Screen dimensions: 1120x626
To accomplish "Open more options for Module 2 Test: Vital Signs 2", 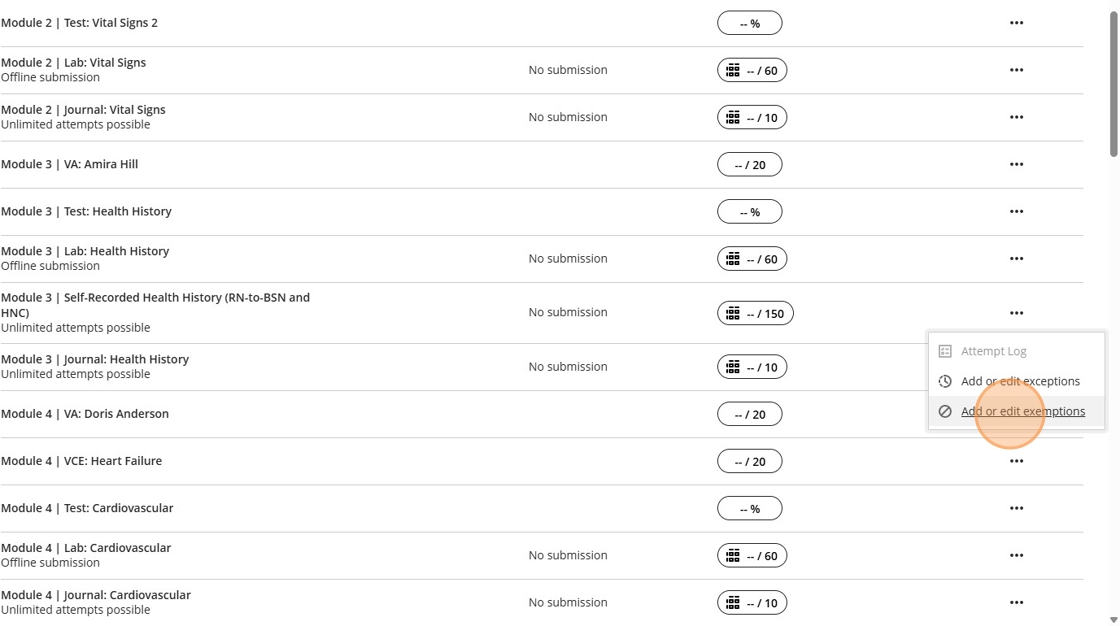I will click(x=1016, y=23).
